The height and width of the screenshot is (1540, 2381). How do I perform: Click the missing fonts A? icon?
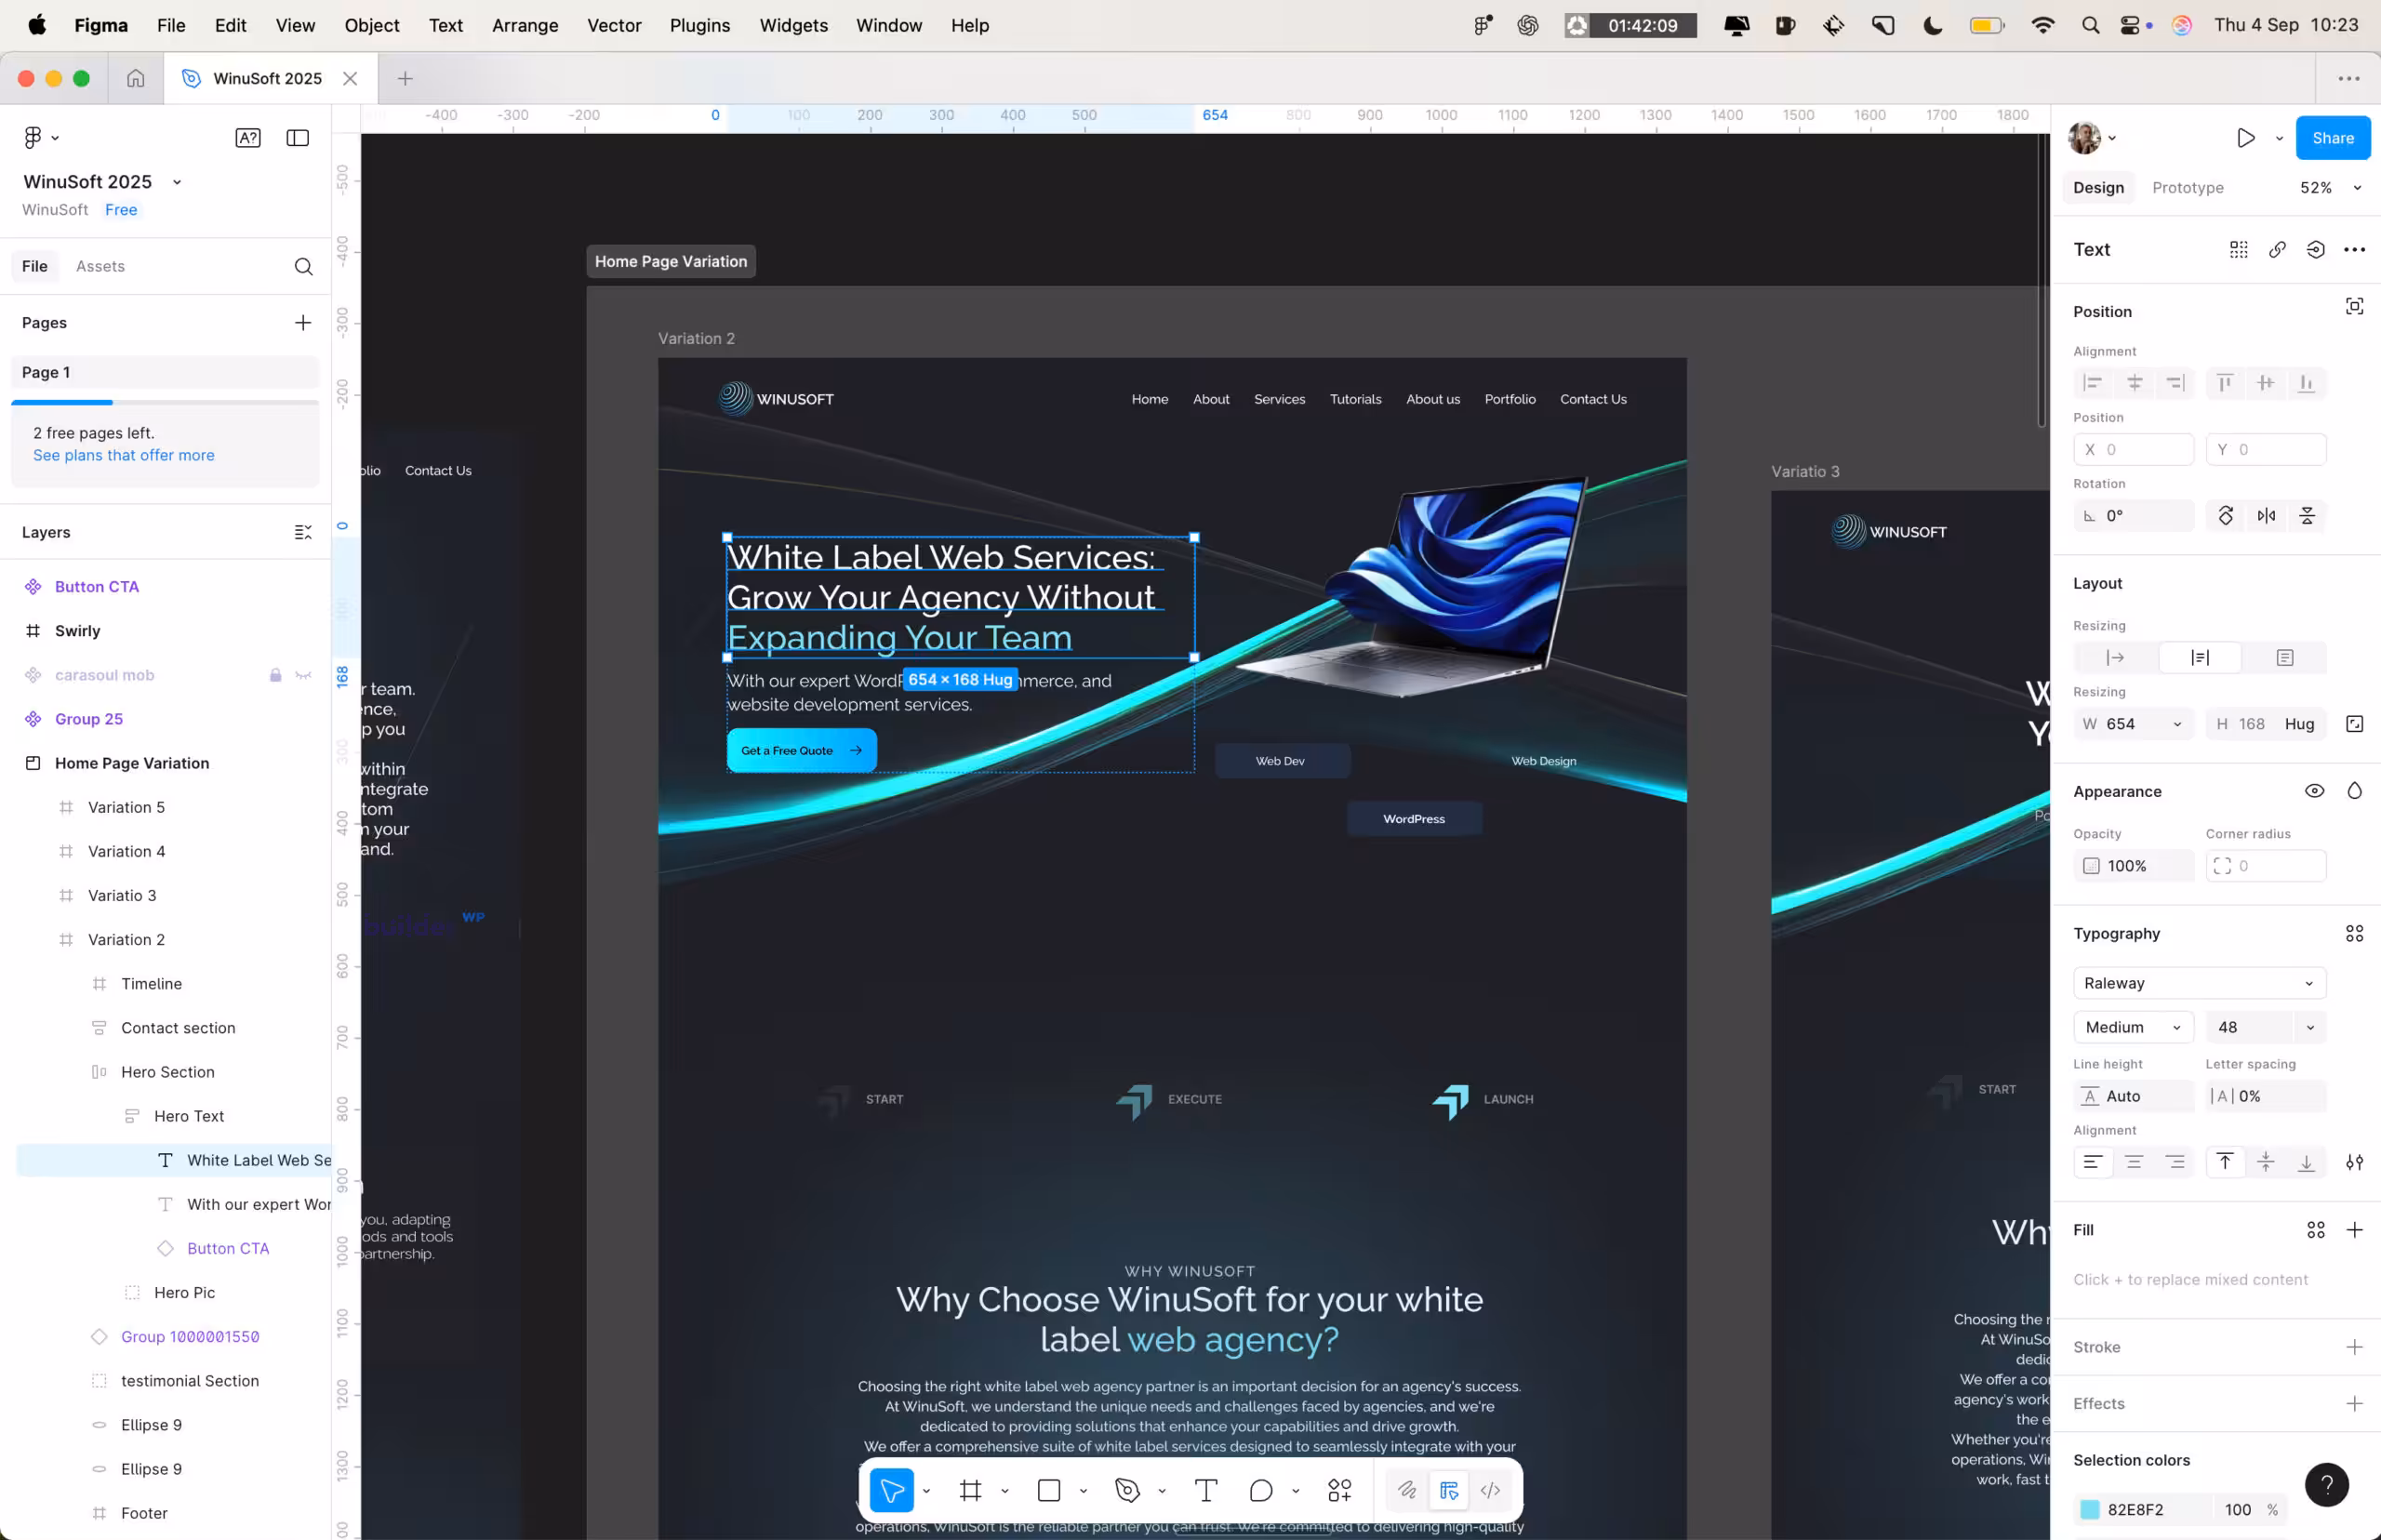(x=248, y=138)
